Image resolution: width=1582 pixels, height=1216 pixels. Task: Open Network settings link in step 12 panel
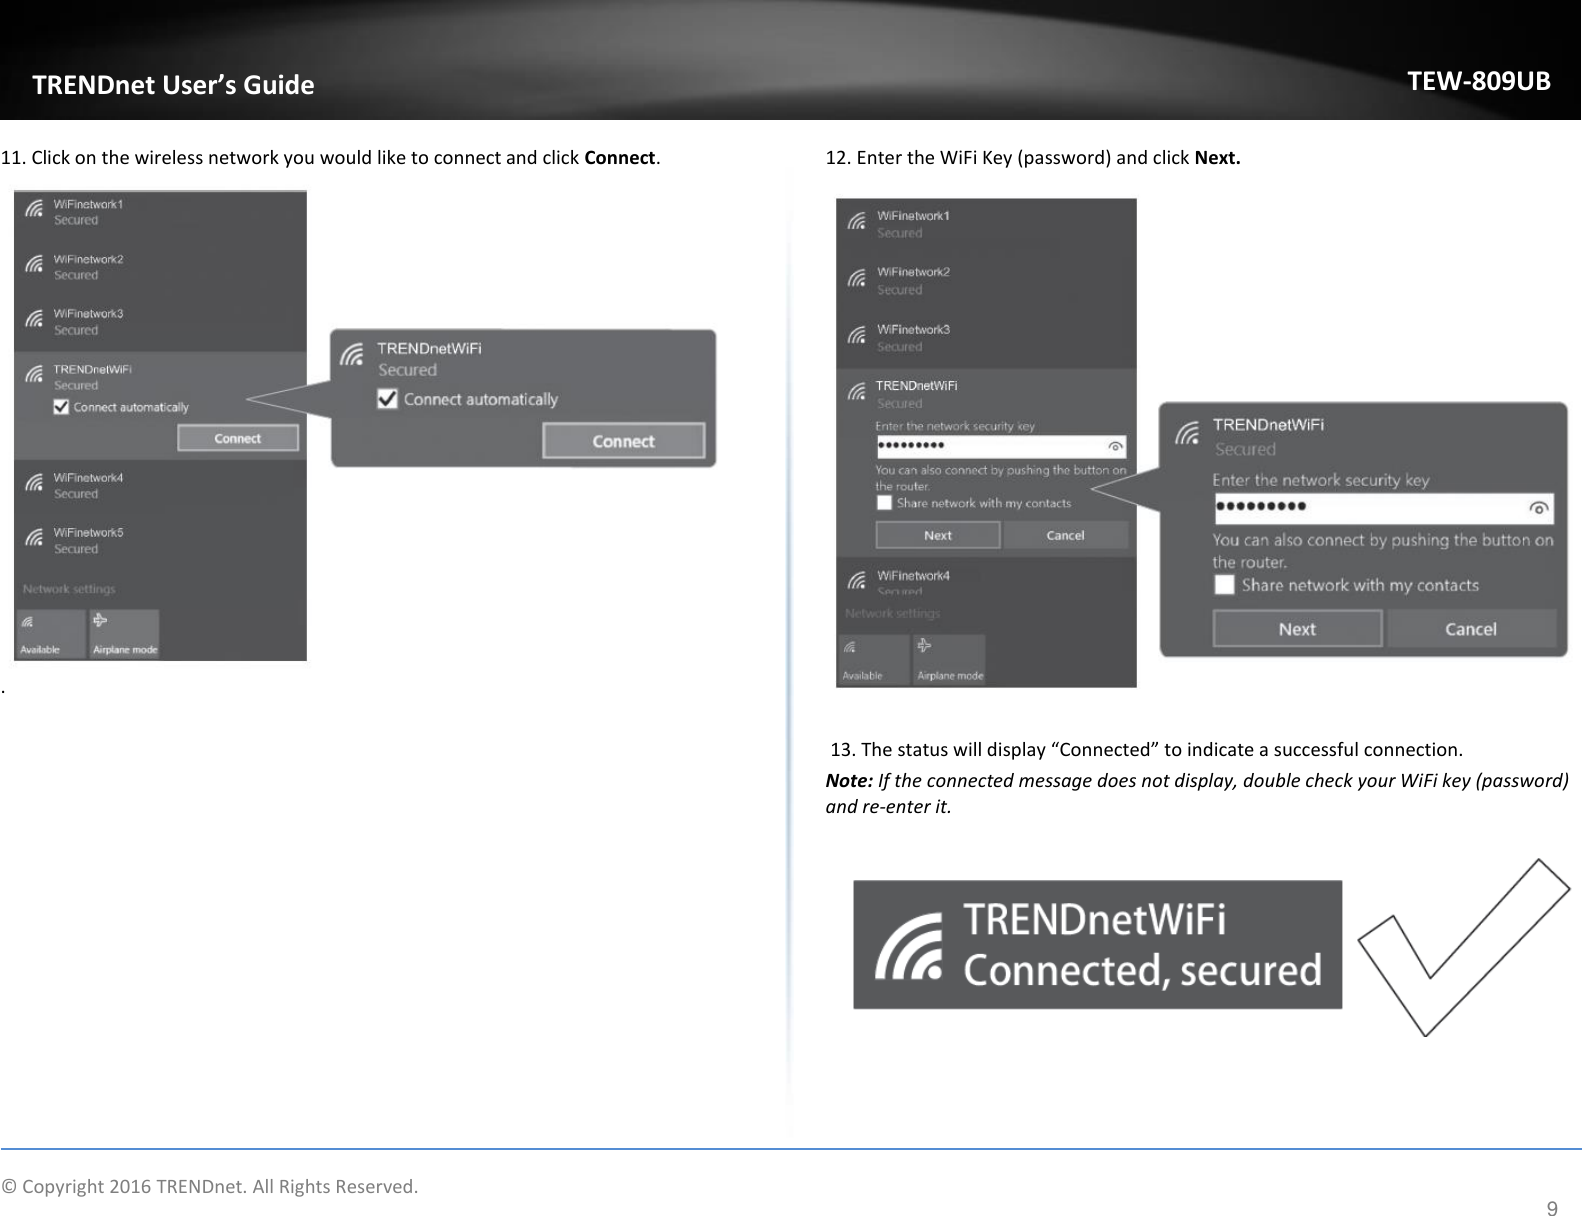892,613
